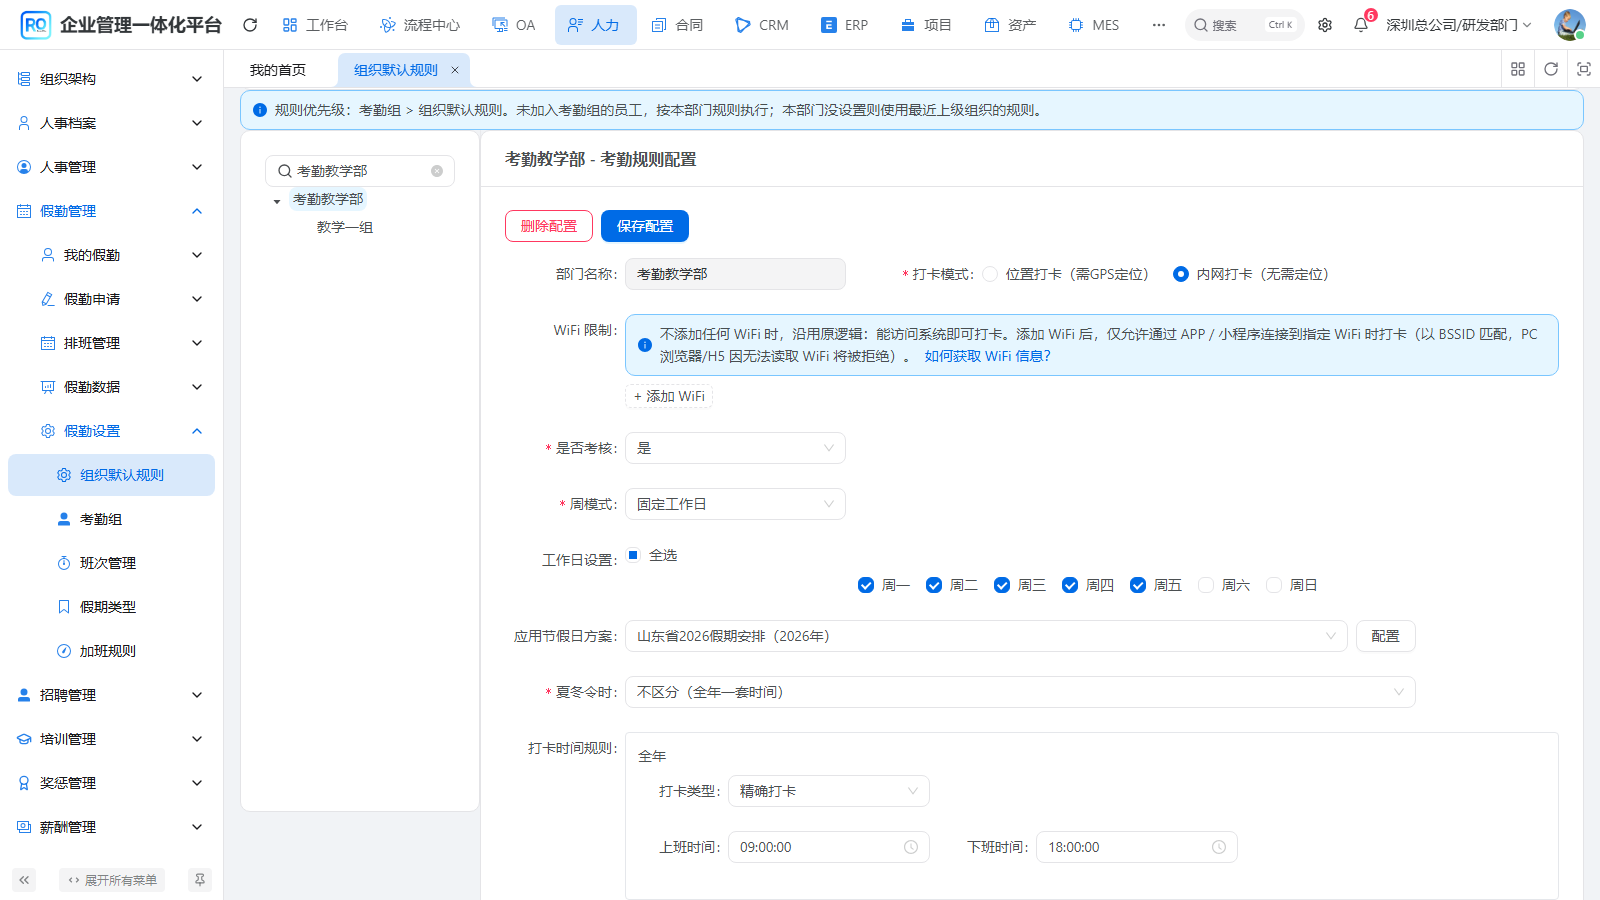Viewport: 1600px width, 900px height.
Task: Click the 下班时间 input field
Action: click(1137, 847)
